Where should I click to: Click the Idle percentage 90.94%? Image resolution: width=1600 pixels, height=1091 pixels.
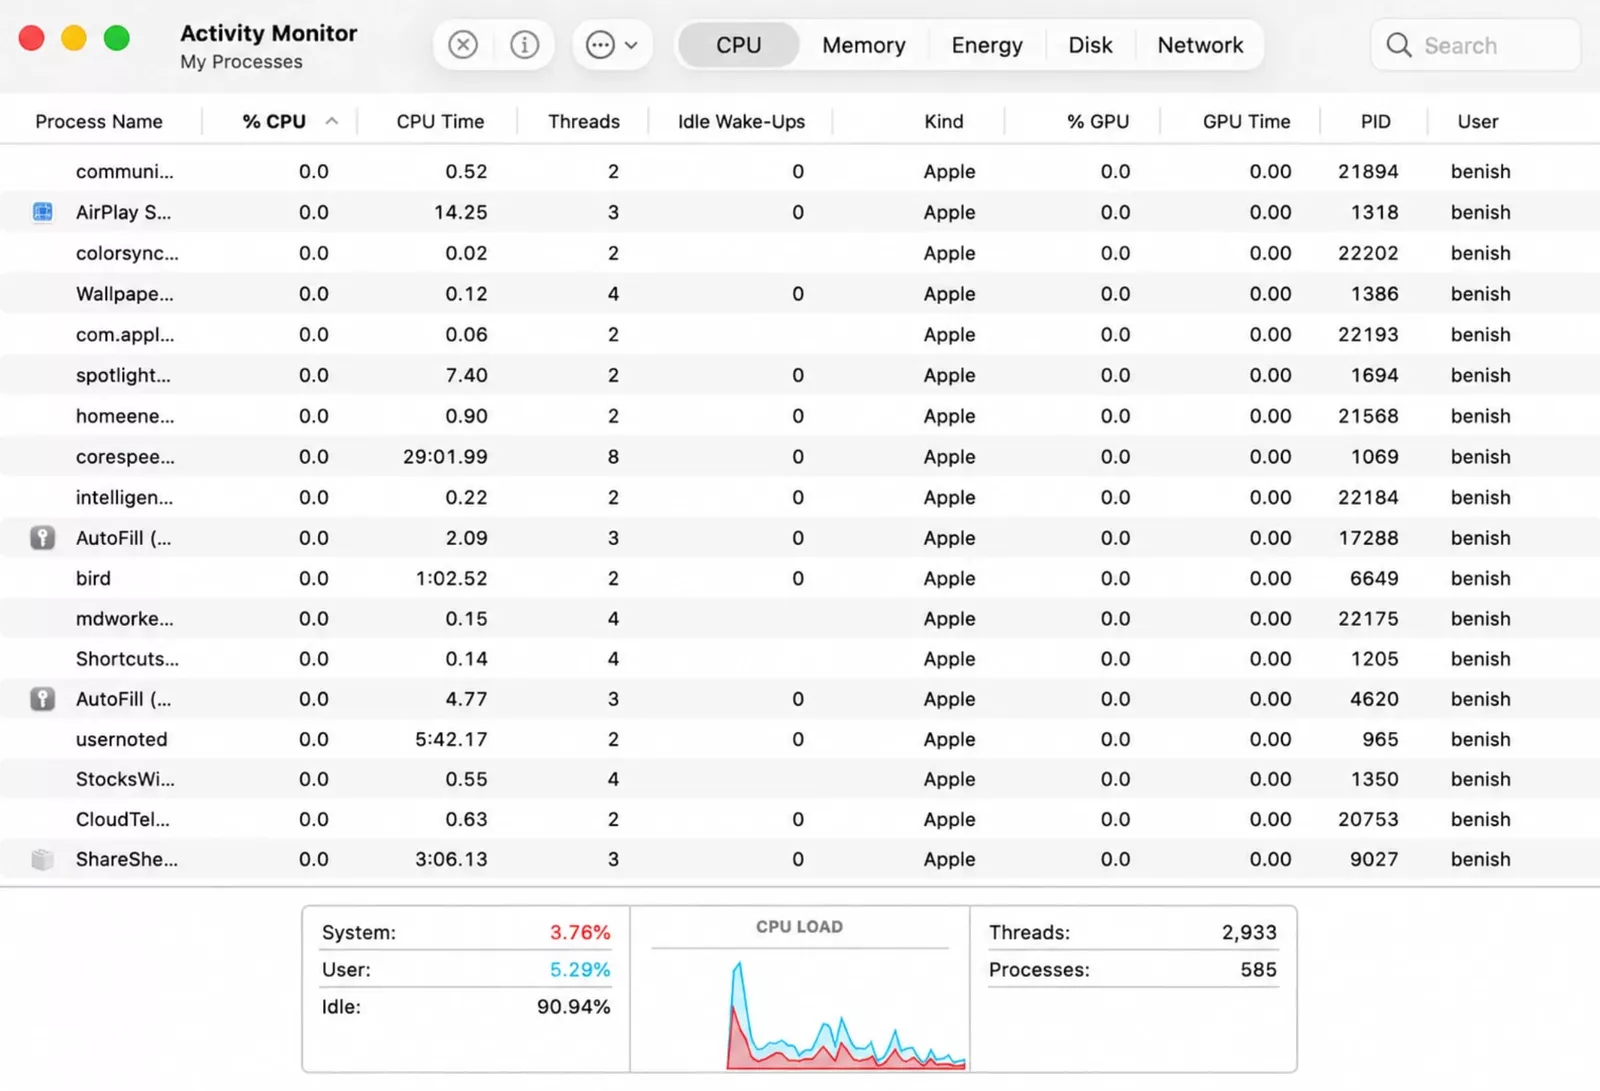pos(573,1006)
